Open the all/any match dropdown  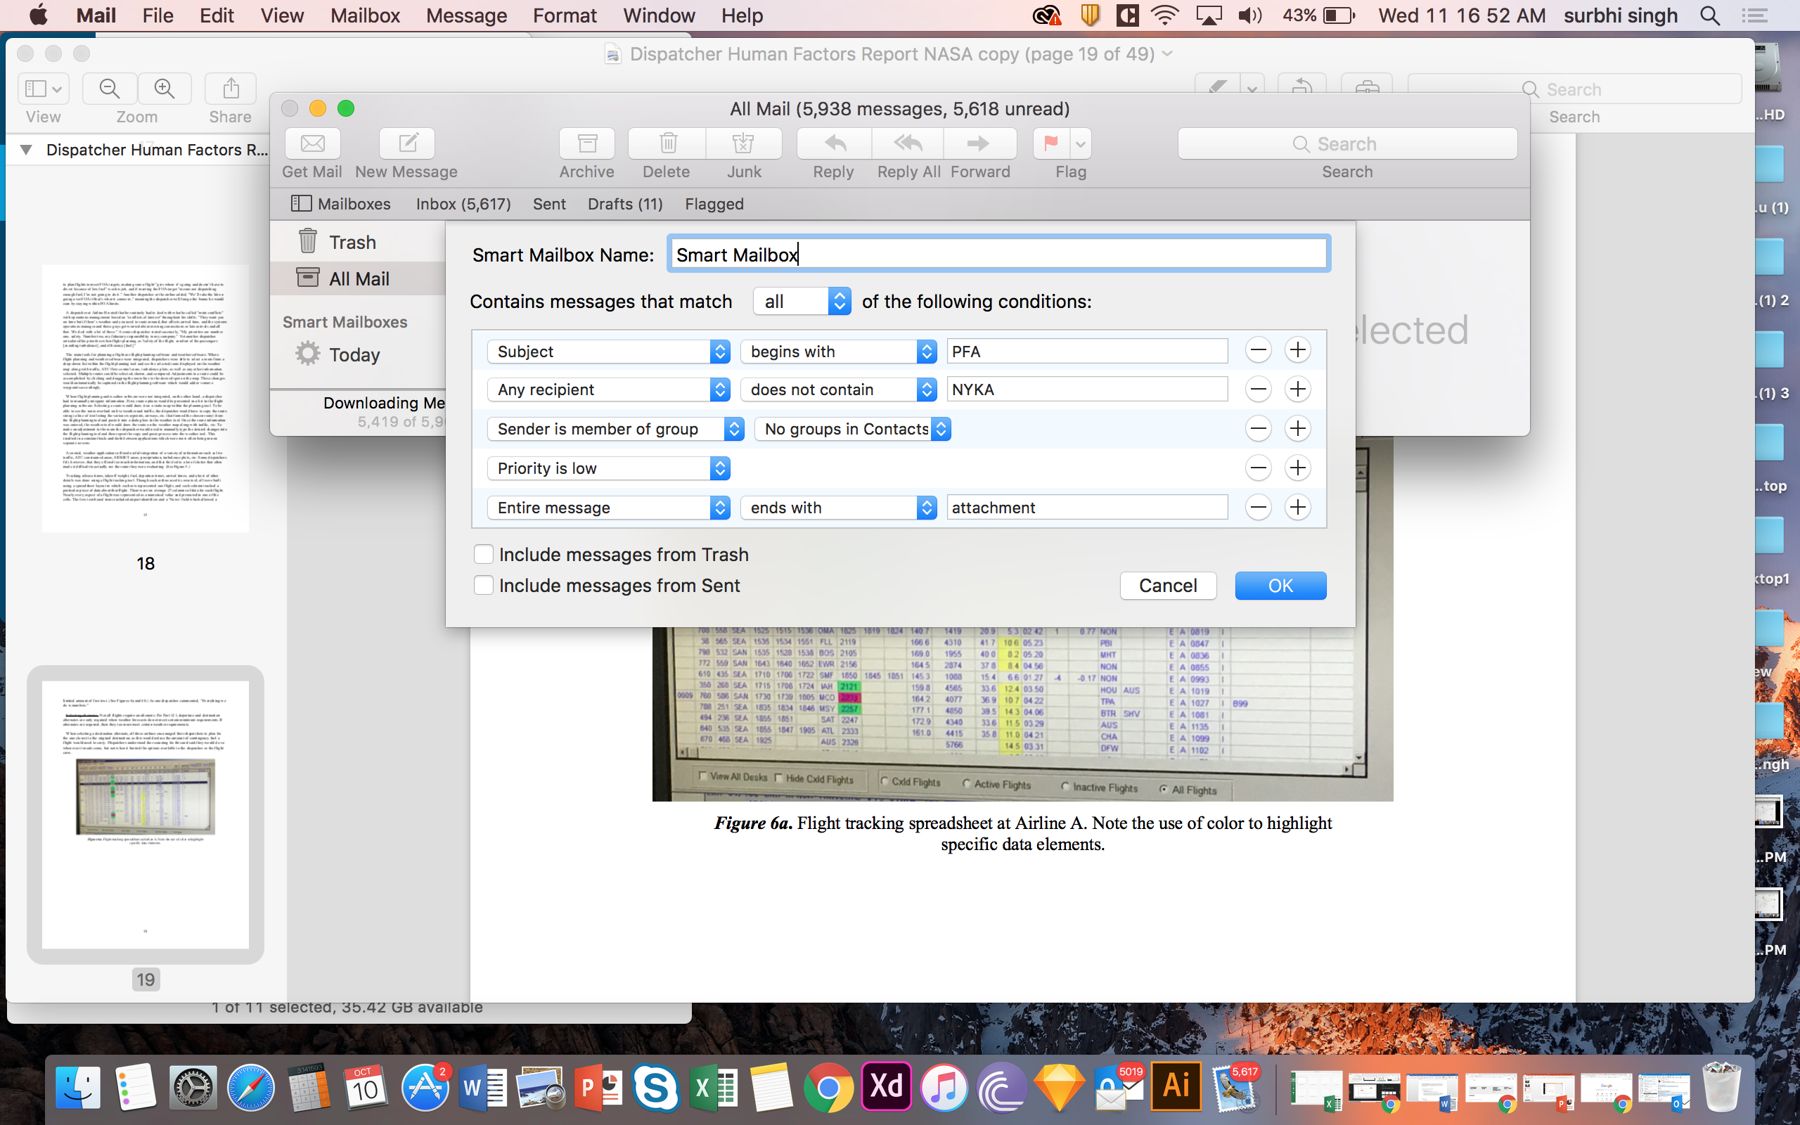802,301
